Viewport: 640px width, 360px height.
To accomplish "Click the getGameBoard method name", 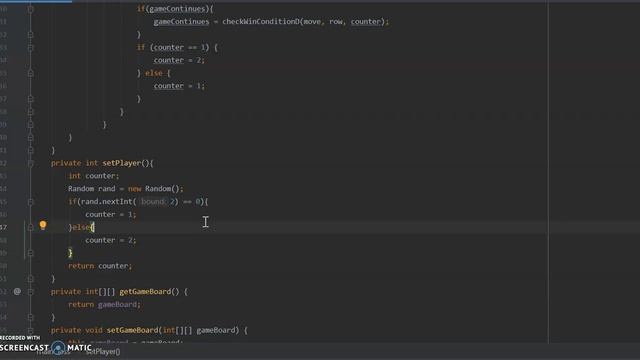I will (x=145, y=291).
